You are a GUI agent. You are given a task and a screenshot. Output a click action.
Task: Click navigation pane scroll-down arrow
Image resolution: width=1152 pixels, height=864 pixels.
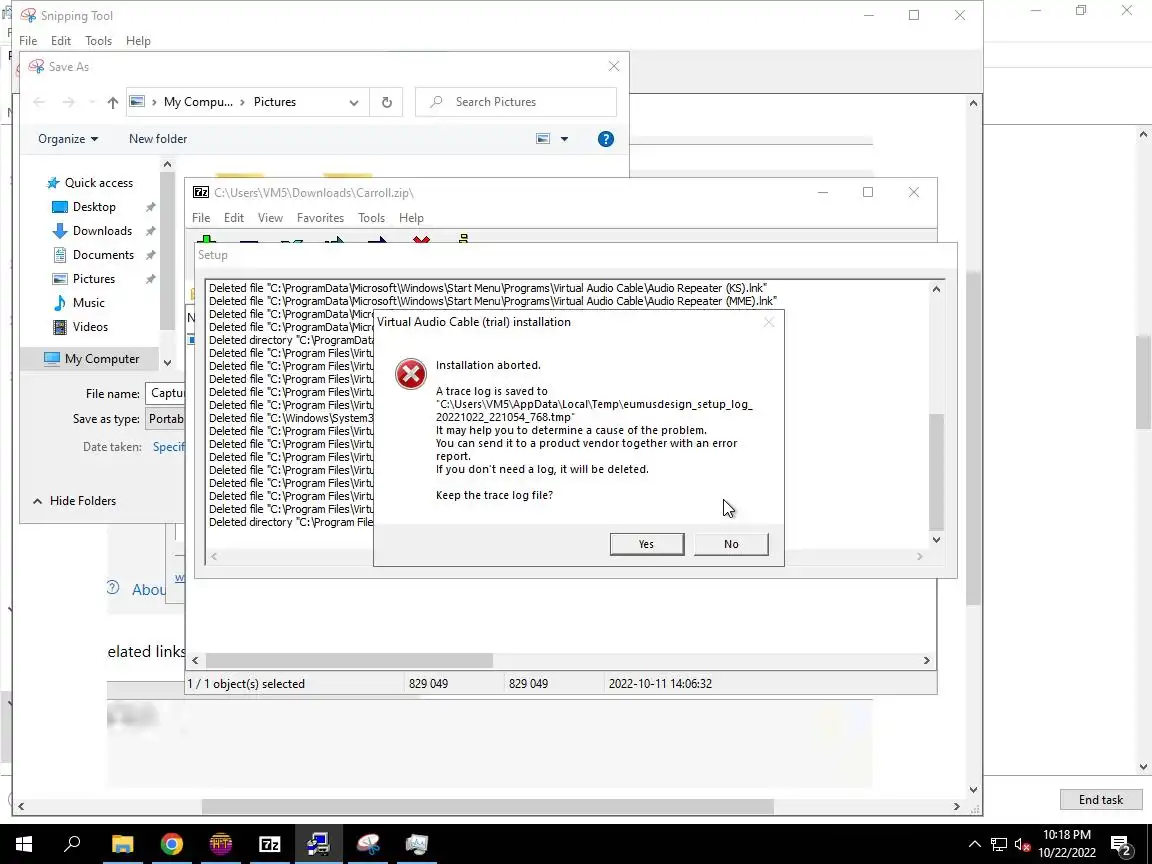[x=168, y=362]
